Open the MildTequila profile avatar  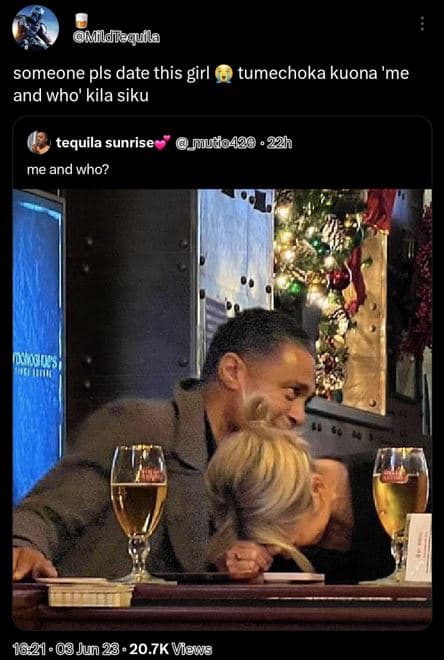tap(35, 28)
